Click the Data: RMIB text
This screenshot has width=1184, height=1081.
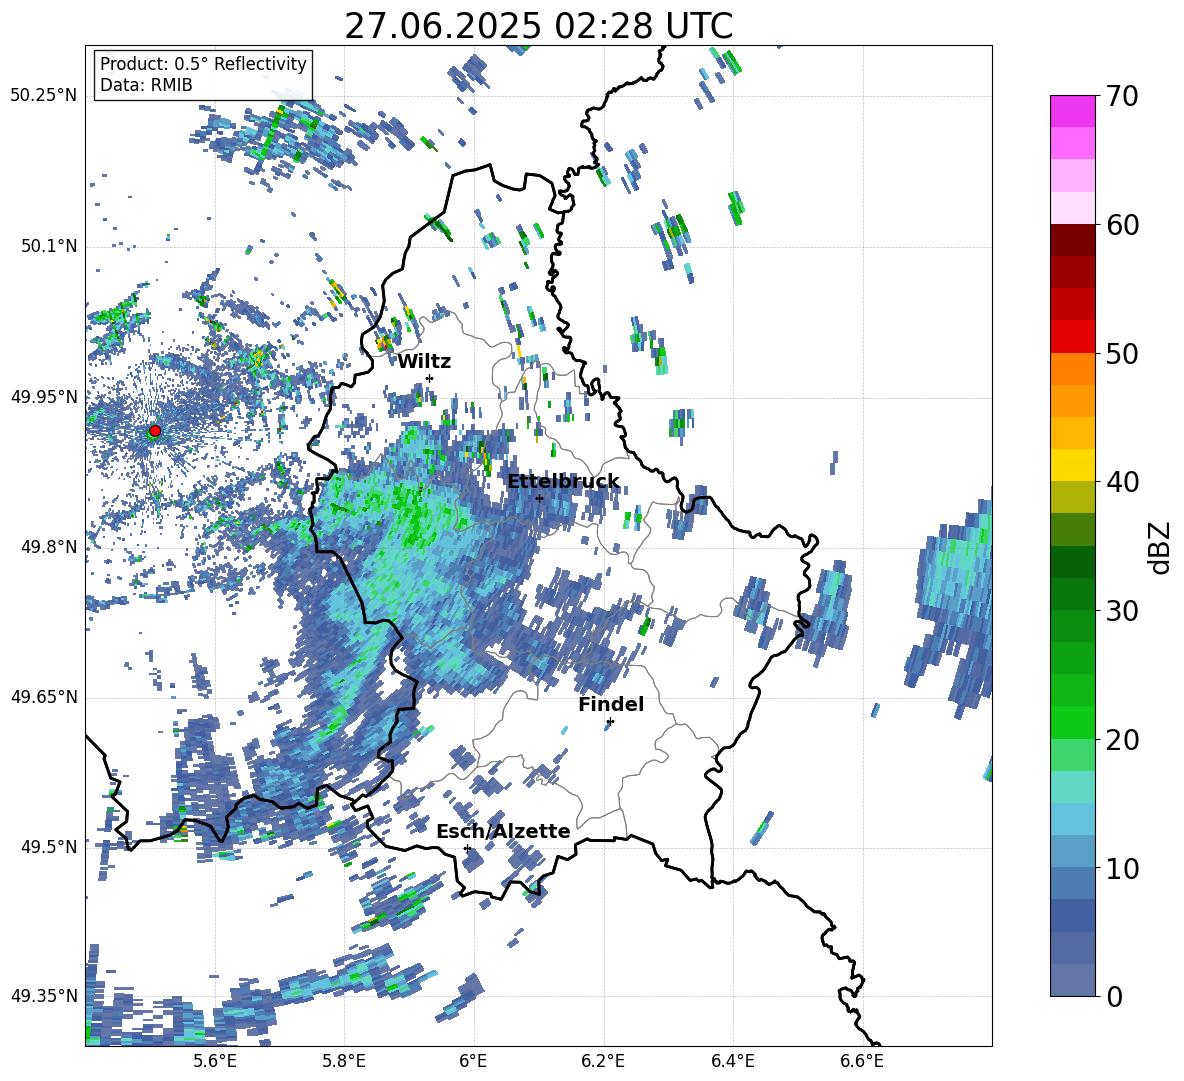point(146,85)
